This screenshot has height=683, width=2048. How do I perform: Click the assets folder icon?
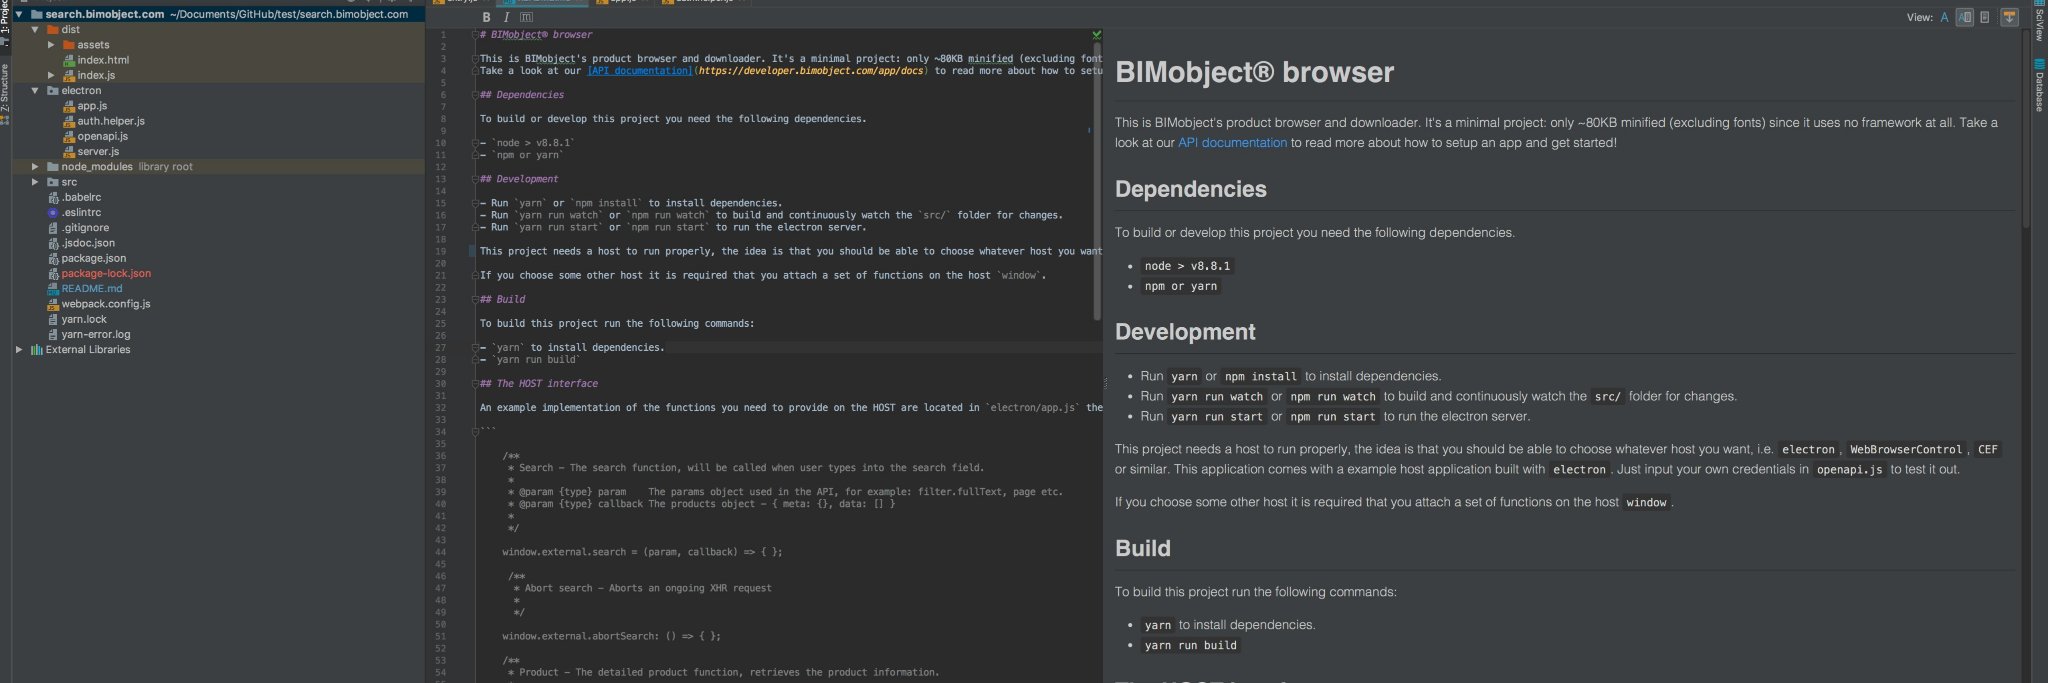coord(69,45)
